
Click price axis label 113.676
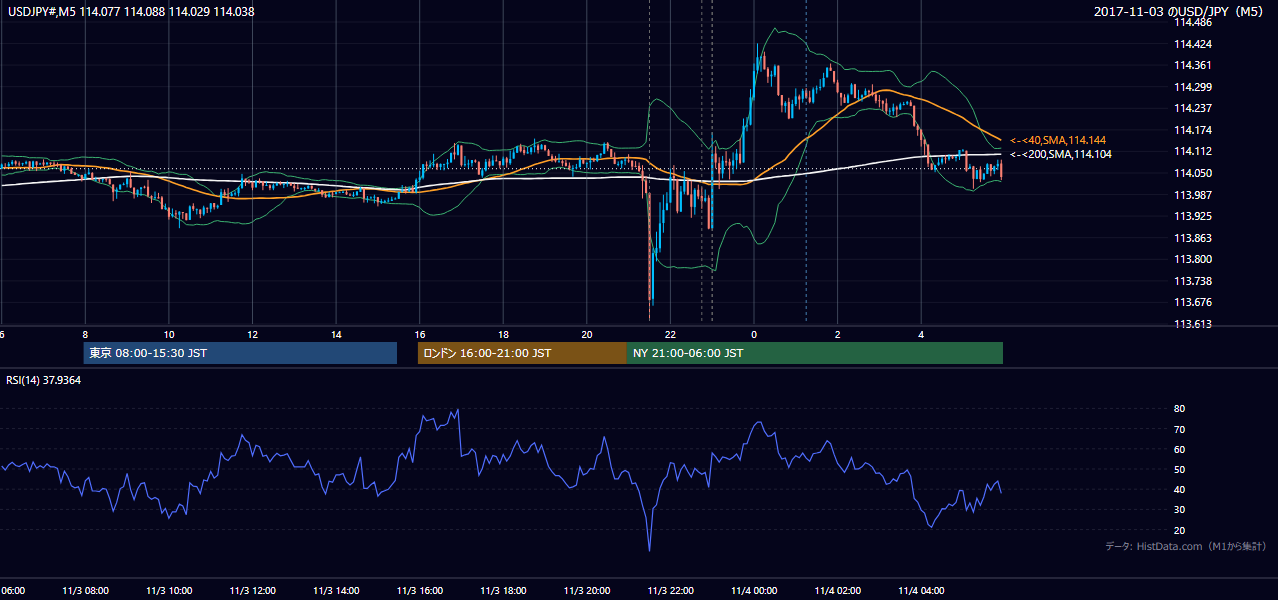pos(1193,302)
